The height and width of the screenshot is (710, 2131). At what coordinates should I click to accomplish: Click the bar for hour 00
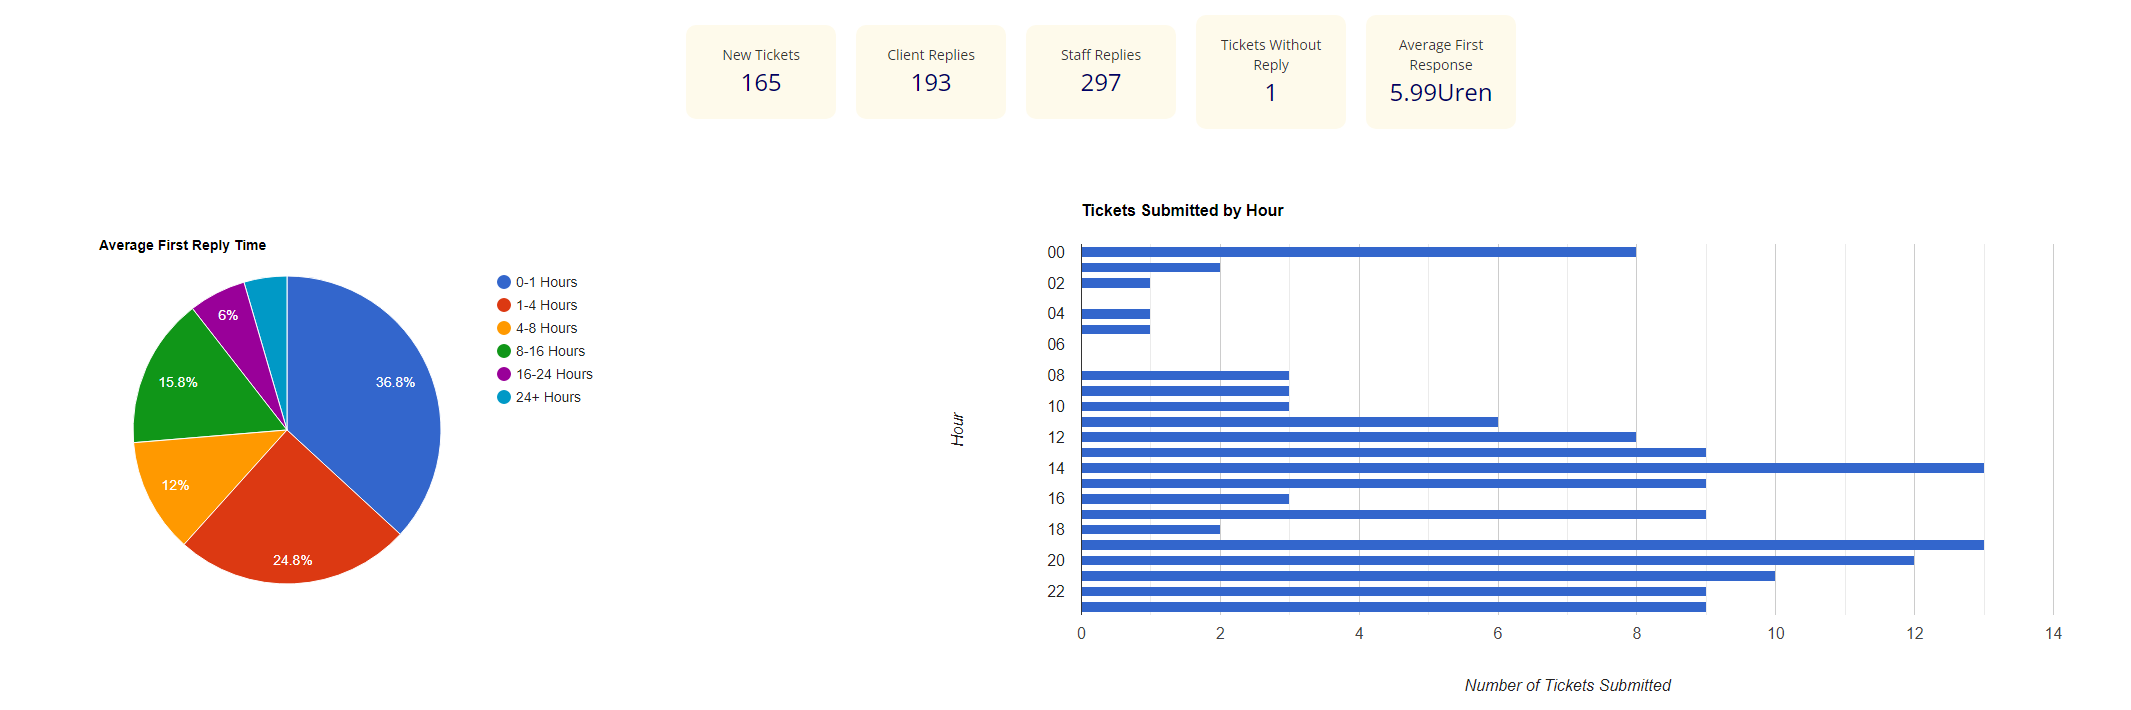(x=1358, y=252)
